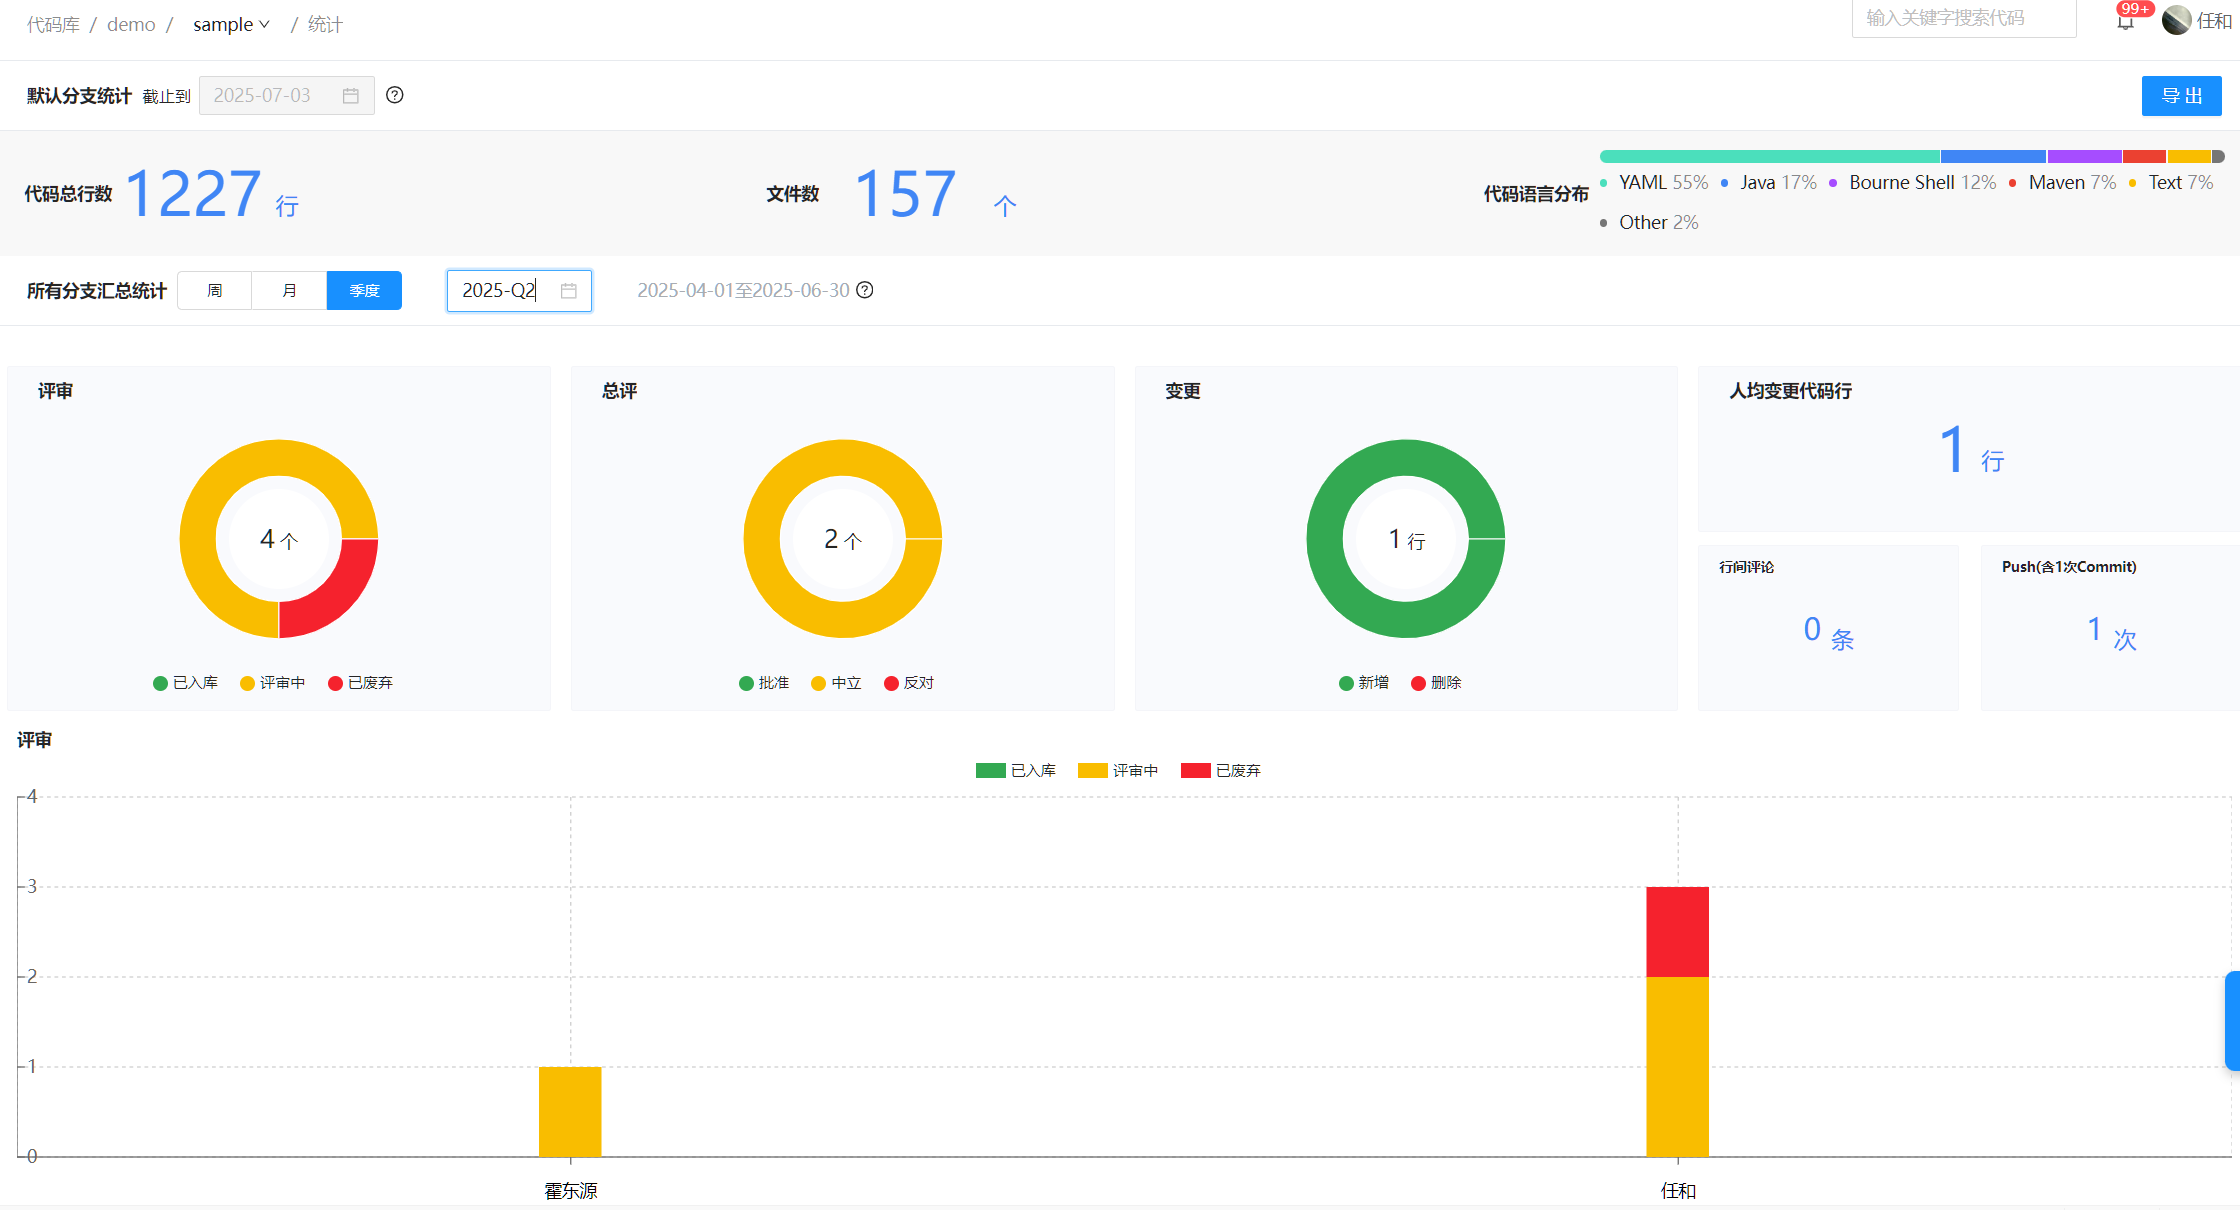The width and height of the screenshot is (2240, 1210).
Task: Switch statistics to 周 tab
Action: click(x=215, y=291)
